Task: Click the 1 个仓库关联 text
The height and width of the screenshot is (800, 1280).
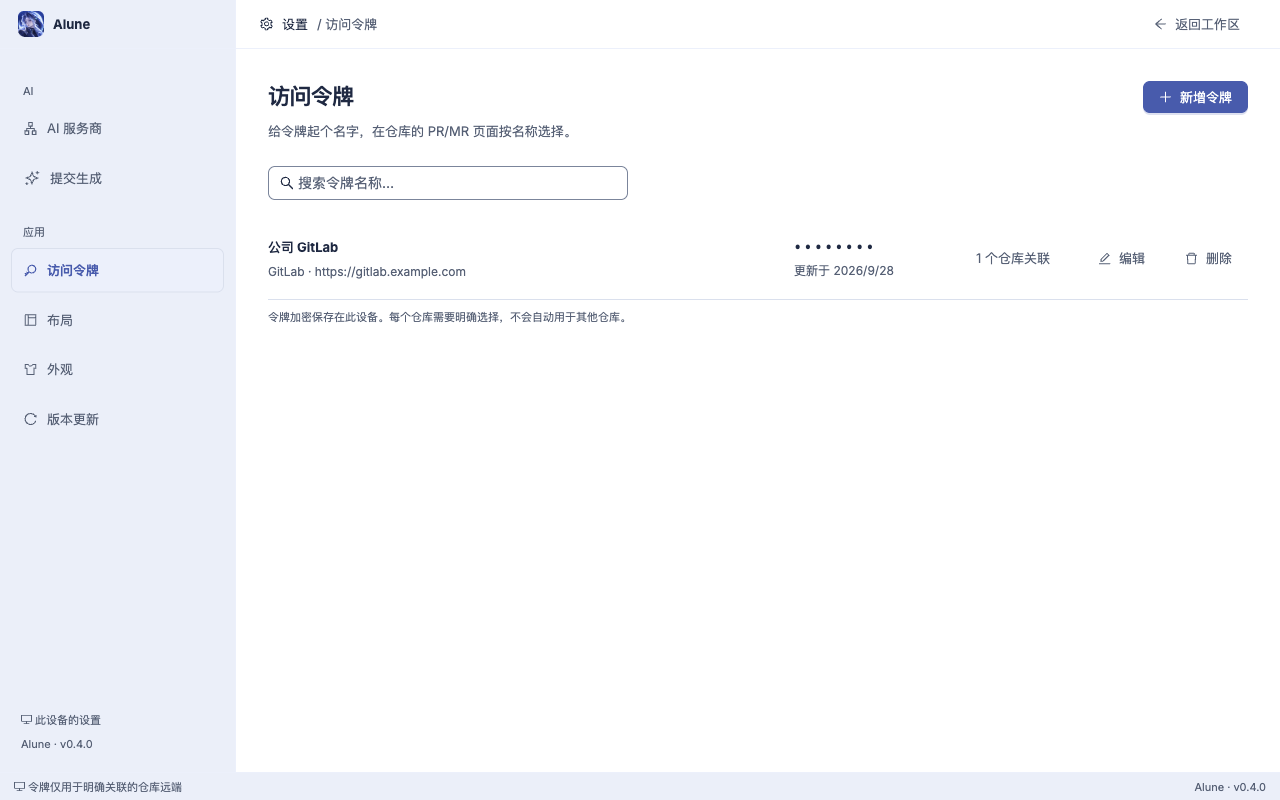Action: 1013,258
